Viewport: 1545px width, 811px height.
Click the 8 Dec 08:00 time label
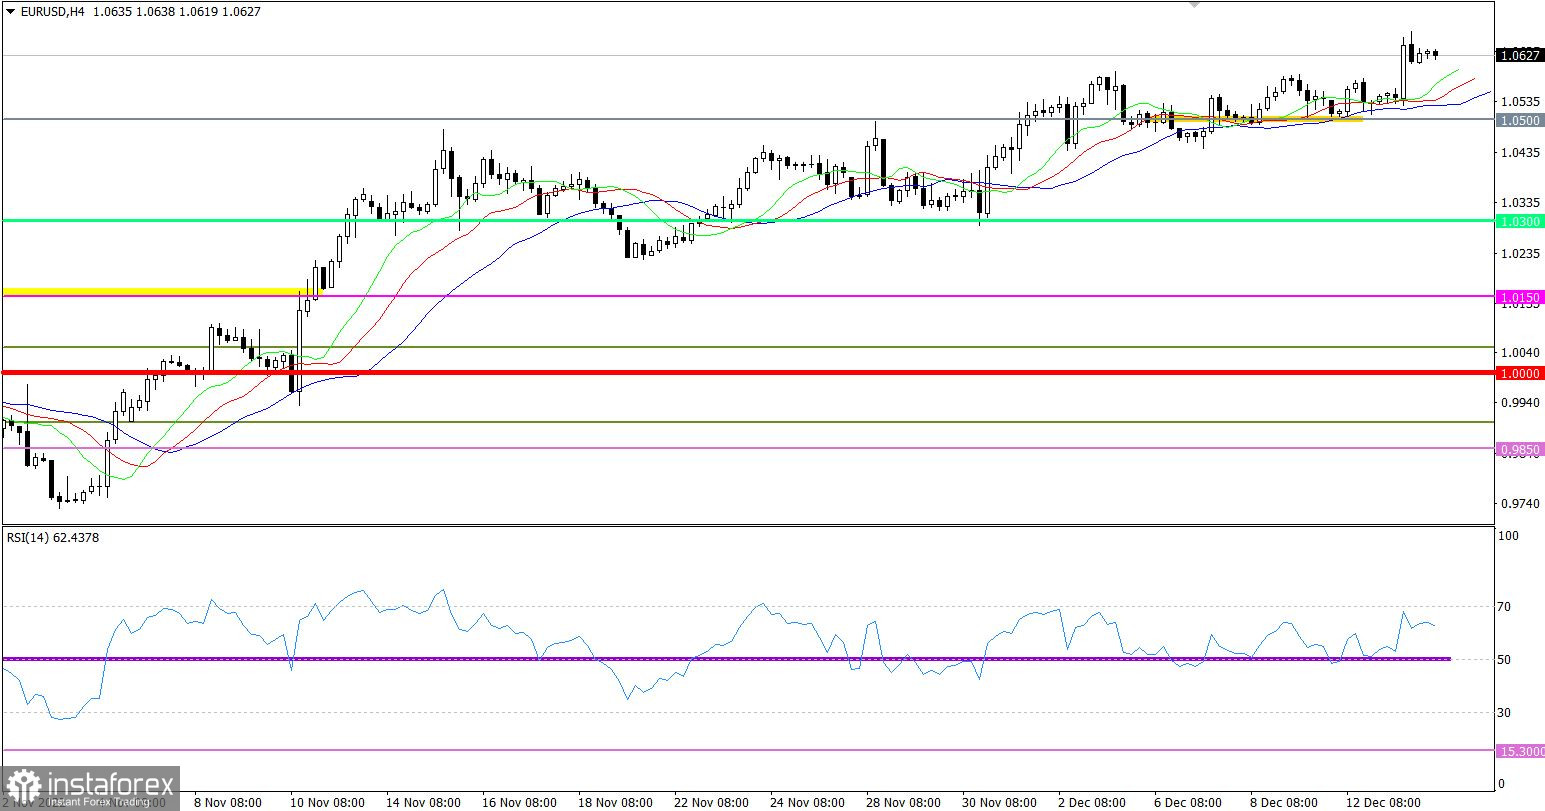pos(1283,802)
